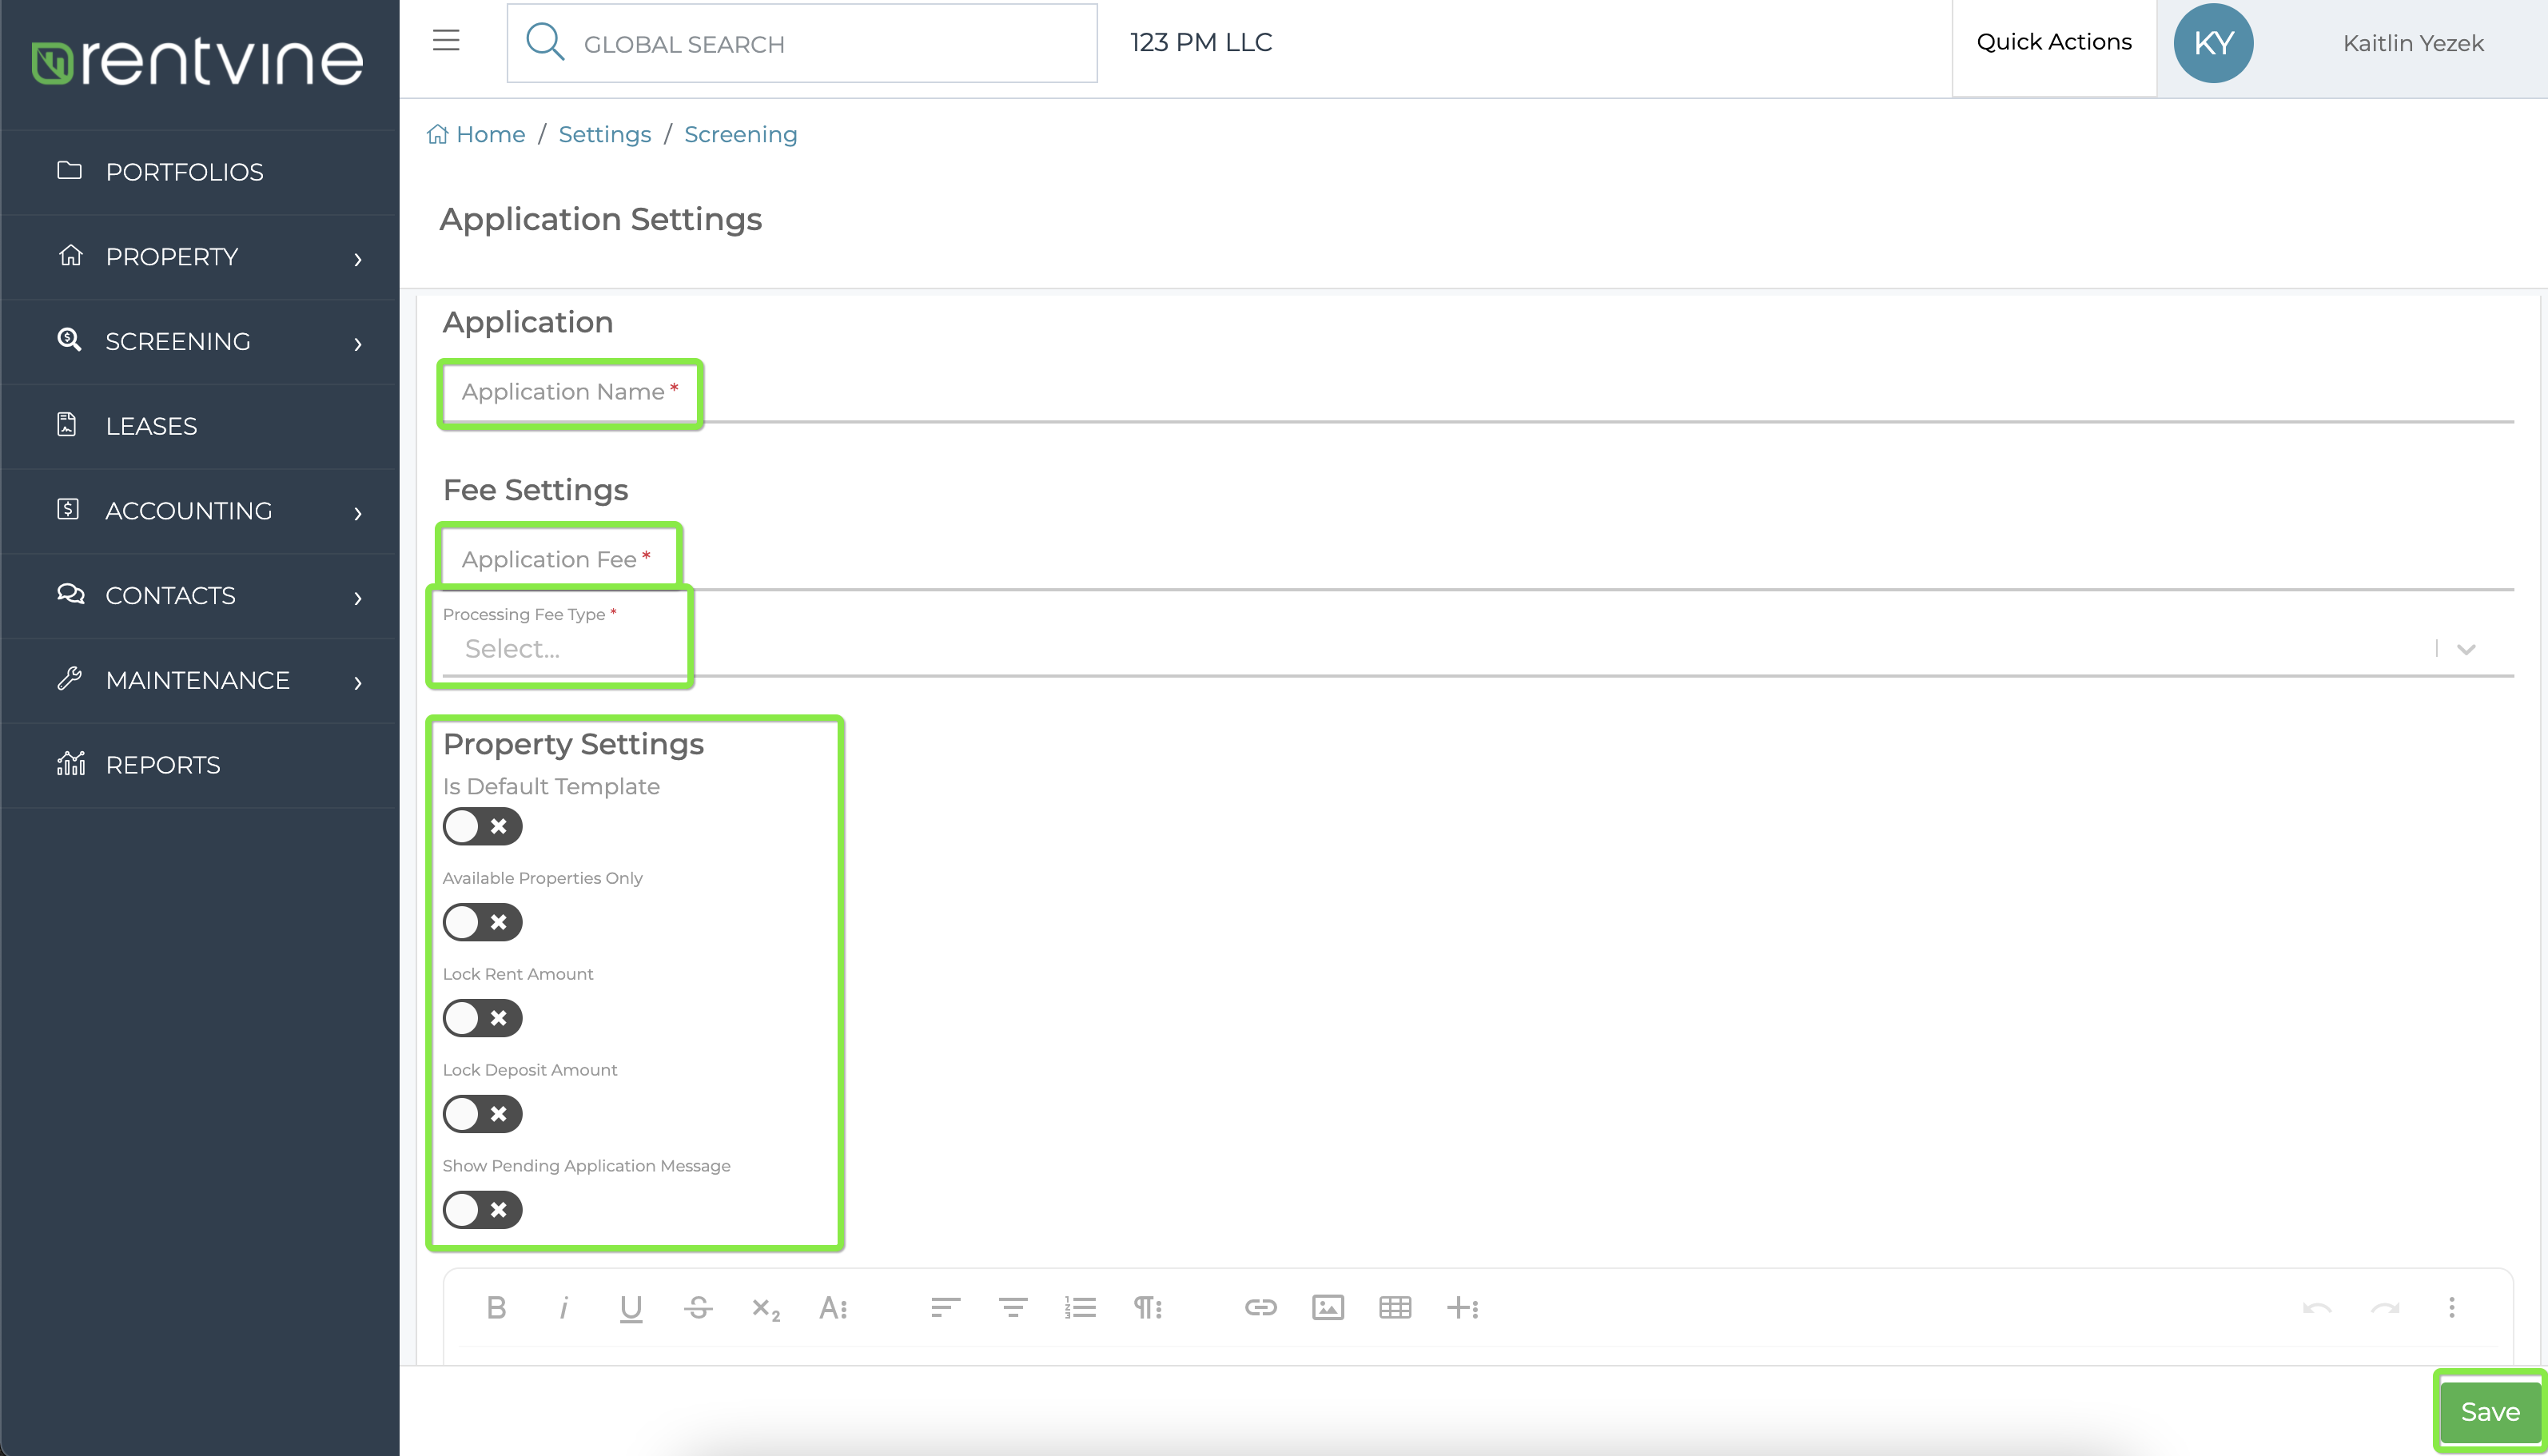Click the align center icon
This screenshot has width=2548, height=1456.
1013,1308
